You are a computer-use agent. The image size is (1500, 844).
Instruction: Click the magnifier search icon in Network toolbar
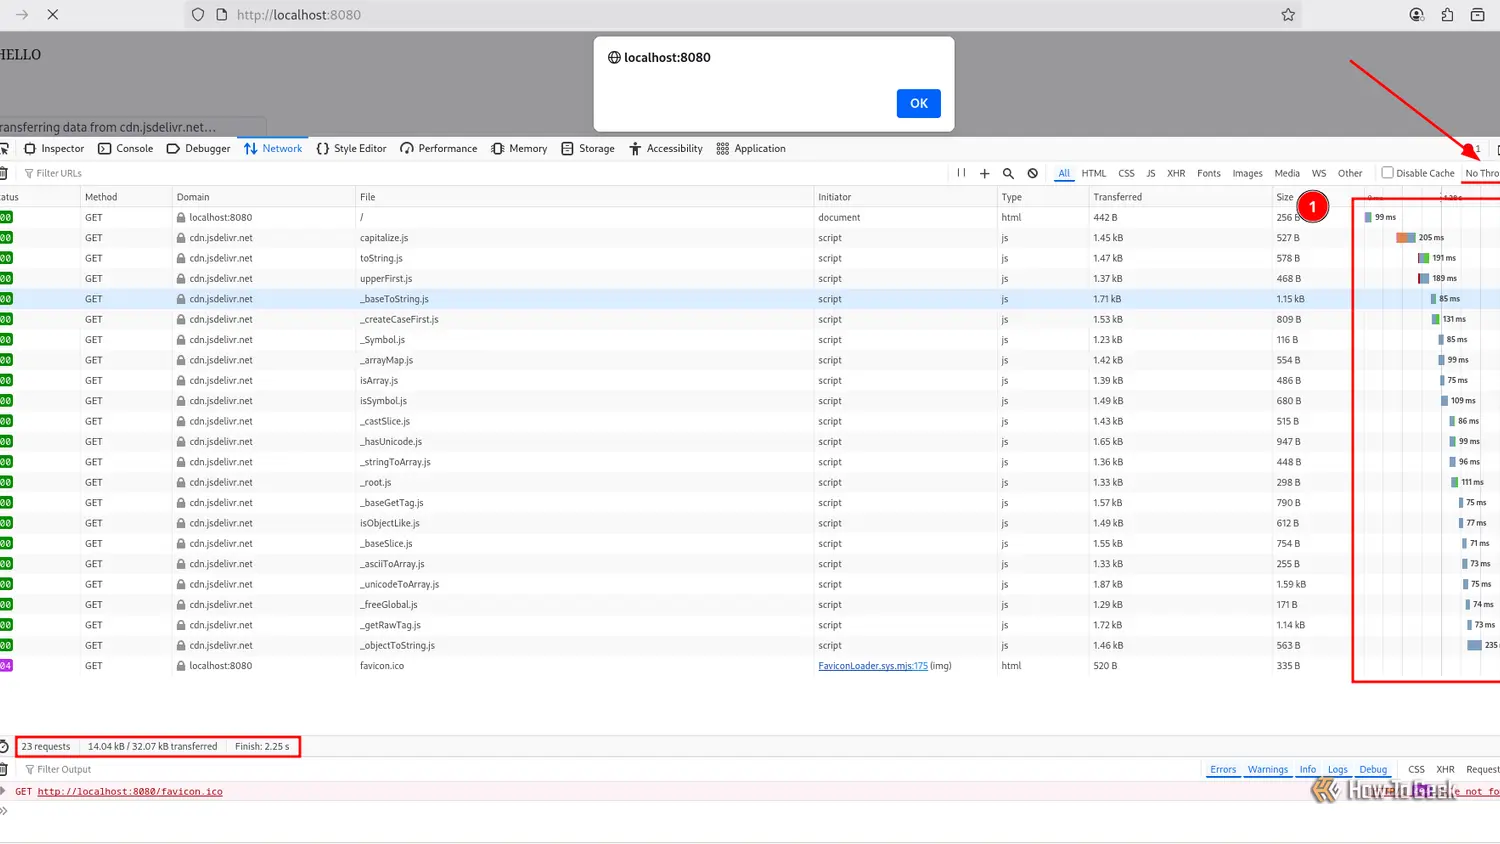pyautogui.click(x=1008, y=173)
